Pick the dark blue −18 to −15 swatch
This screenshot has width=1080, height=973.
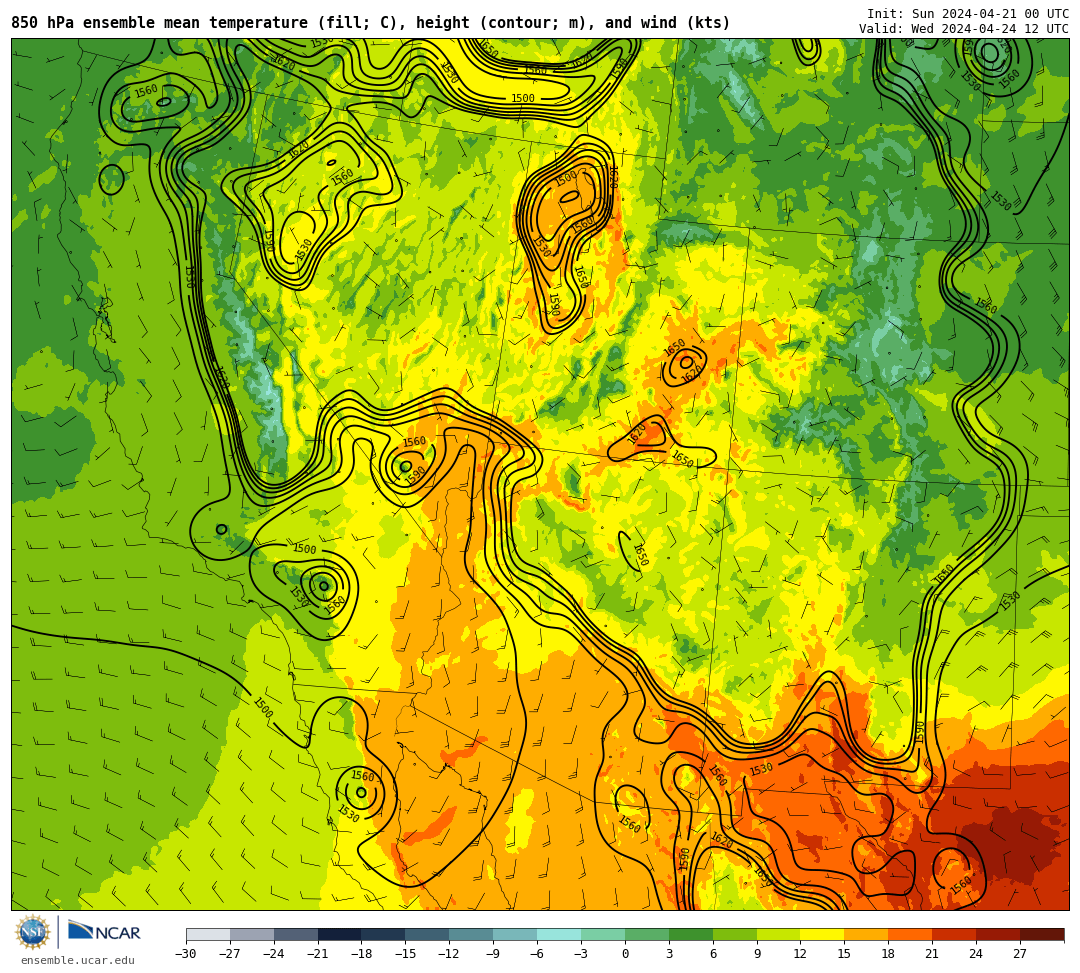click(384, 934)
